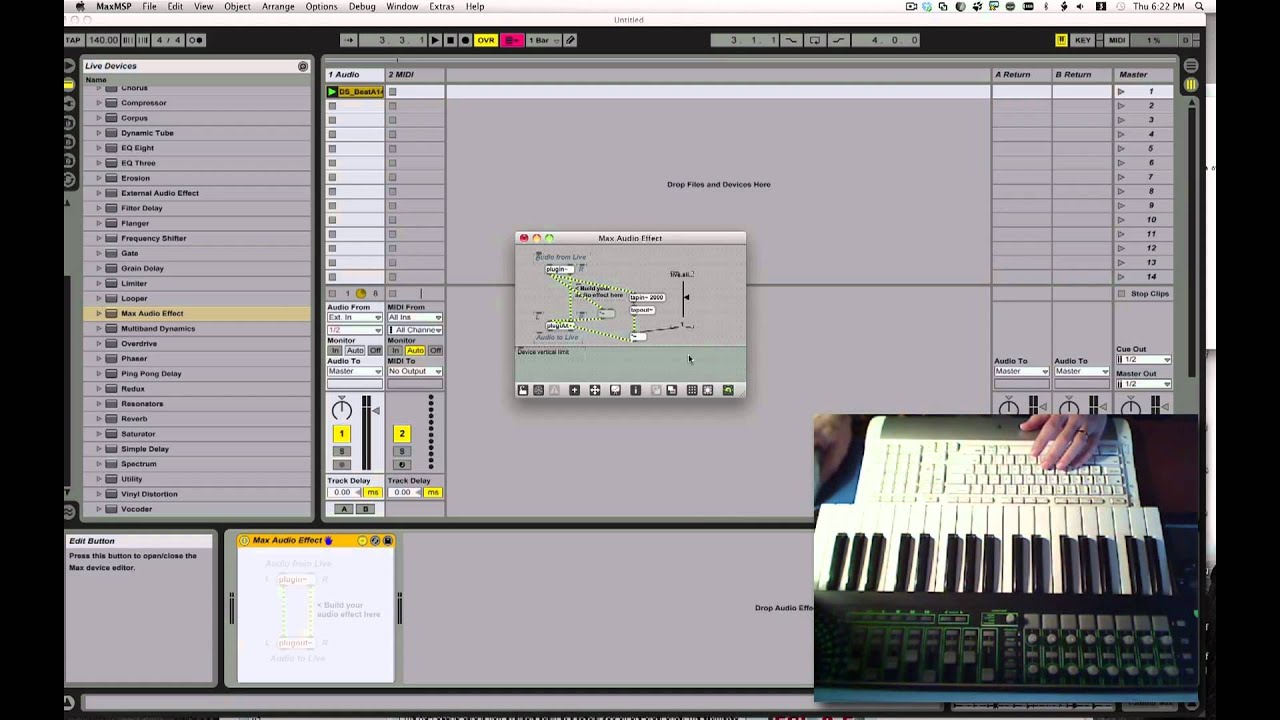
Task: Select Saturator in the device list
Action: point(138,434)
